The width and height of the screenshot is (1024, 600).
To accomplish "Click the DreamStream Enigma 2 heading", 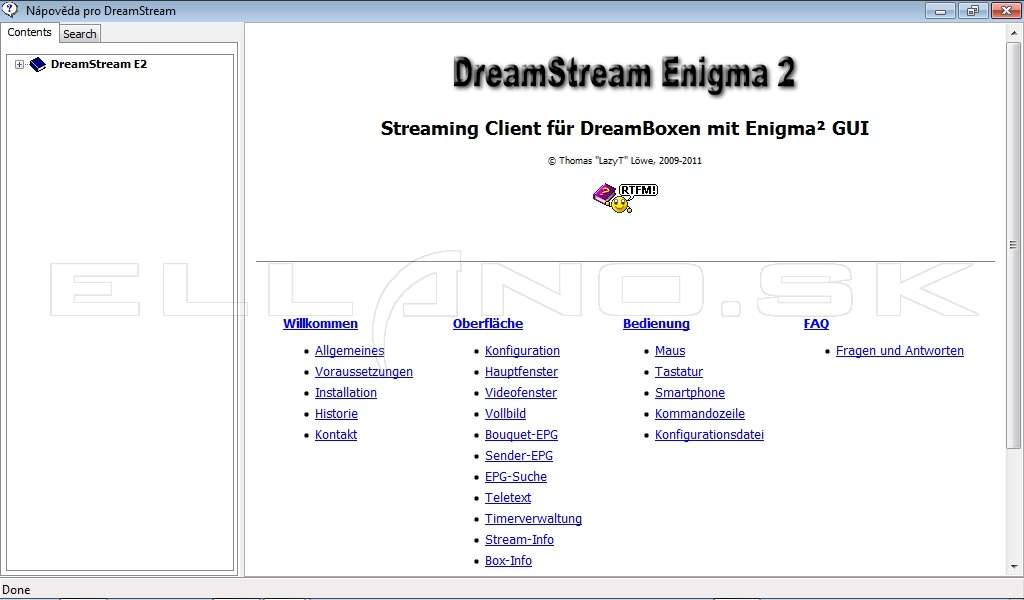I will point(624,73).
